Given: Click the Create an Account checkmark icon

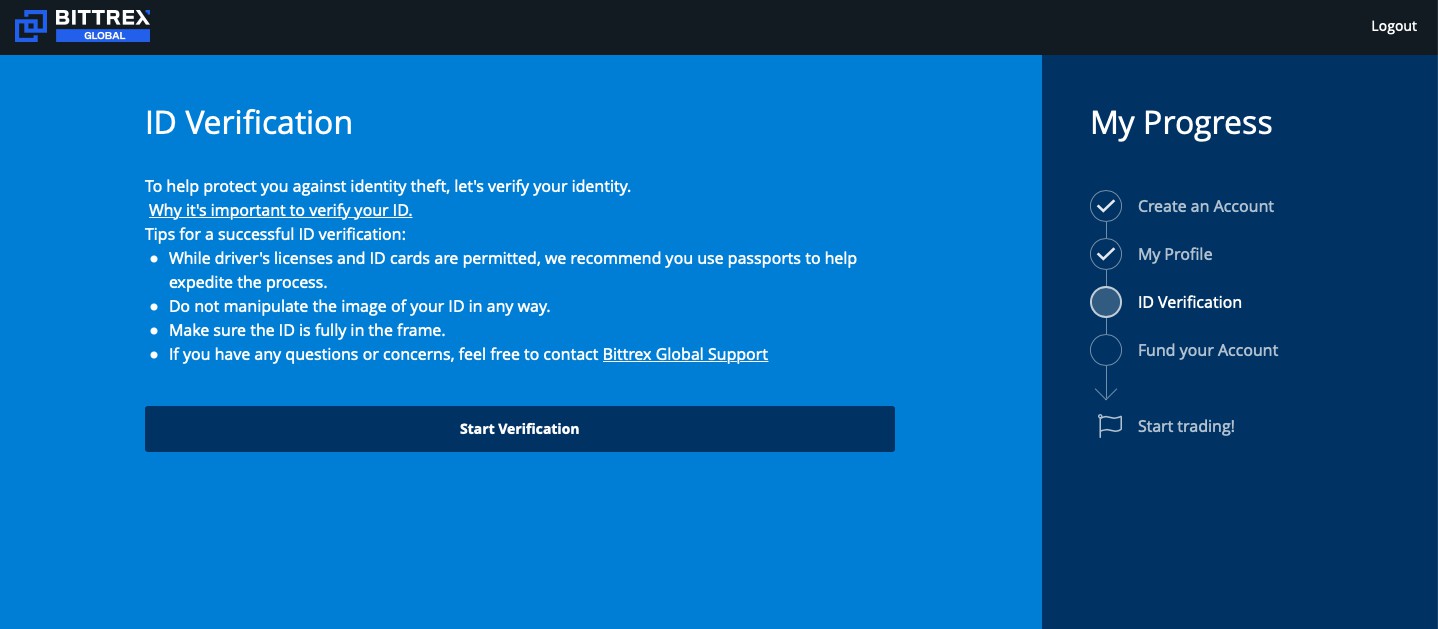Looking at the screenshot, I should (1105, 206).
